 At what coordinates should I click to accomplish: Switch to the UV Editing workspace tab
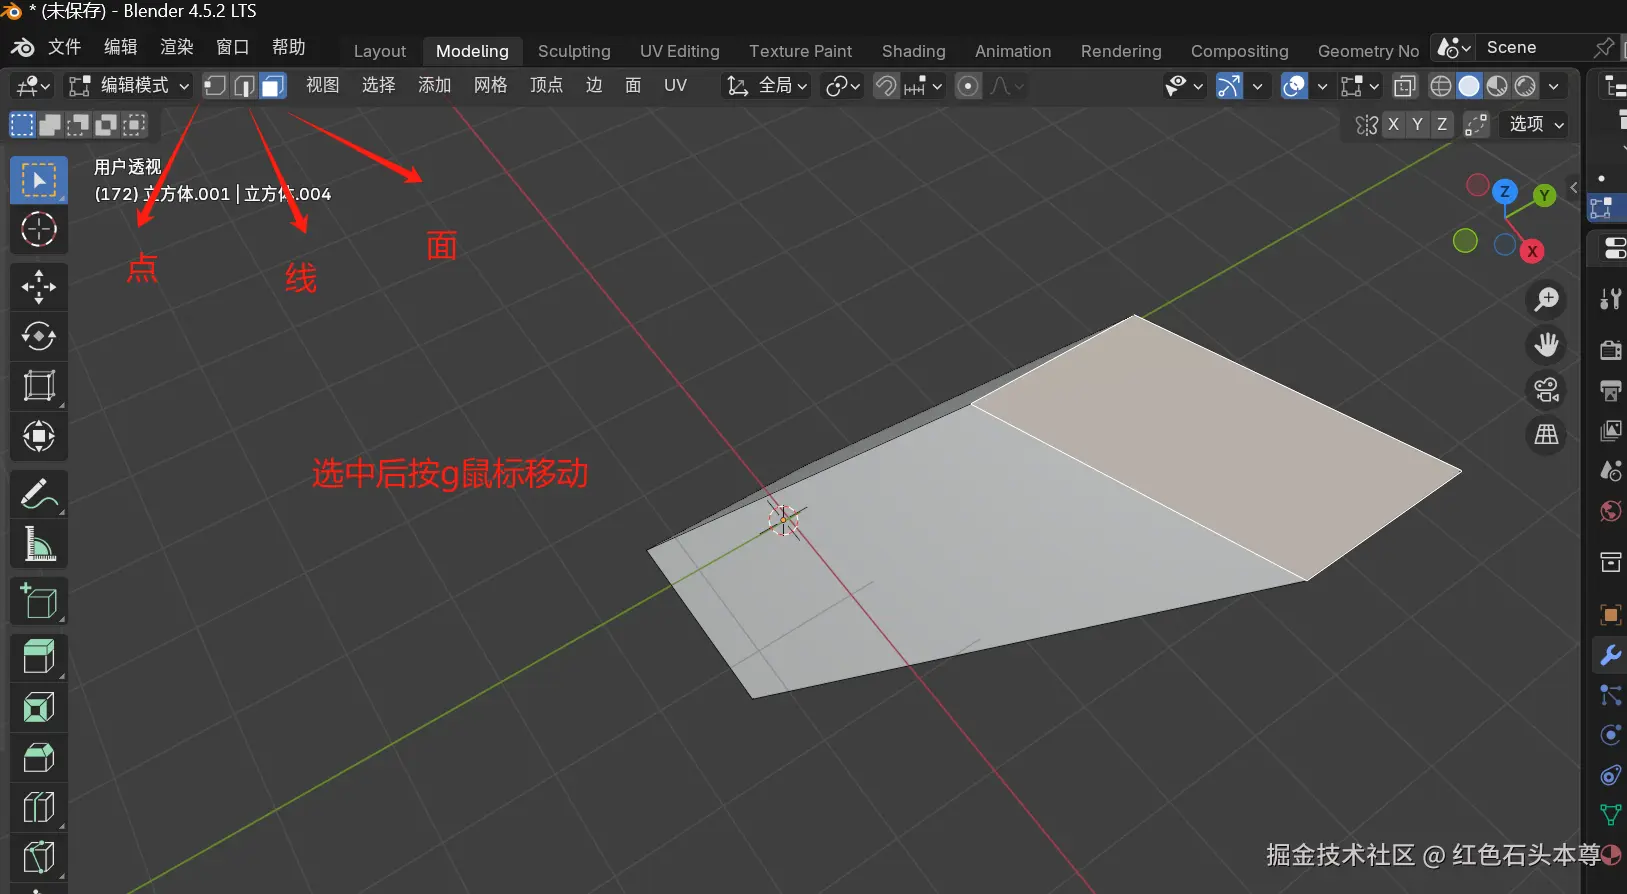tap(680, 51)
